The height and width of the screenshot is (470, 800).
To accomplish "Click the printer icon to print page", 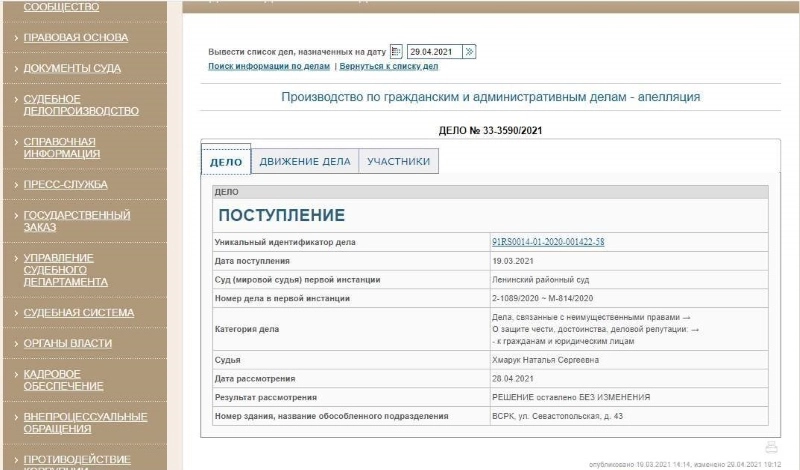I will [x=770, y=447].
